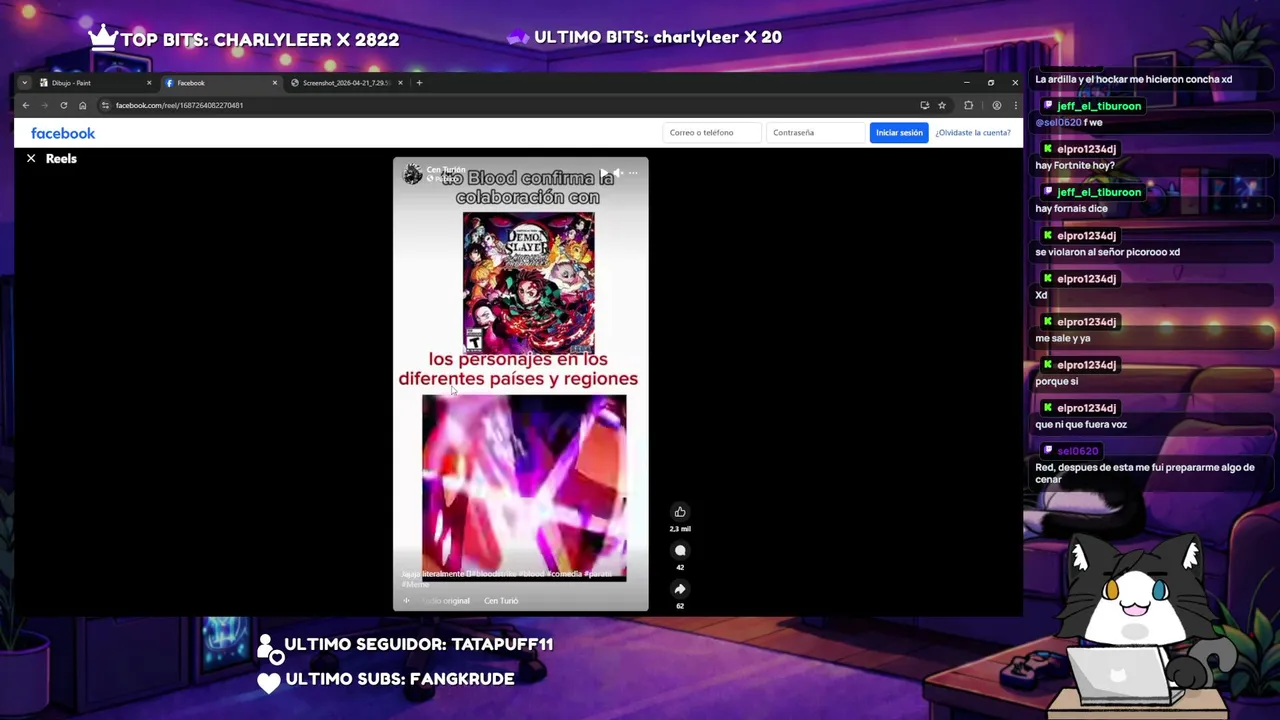Go forward with the browser arrow
This screenshot has height=720, width=1280.
tap(44, 105)
